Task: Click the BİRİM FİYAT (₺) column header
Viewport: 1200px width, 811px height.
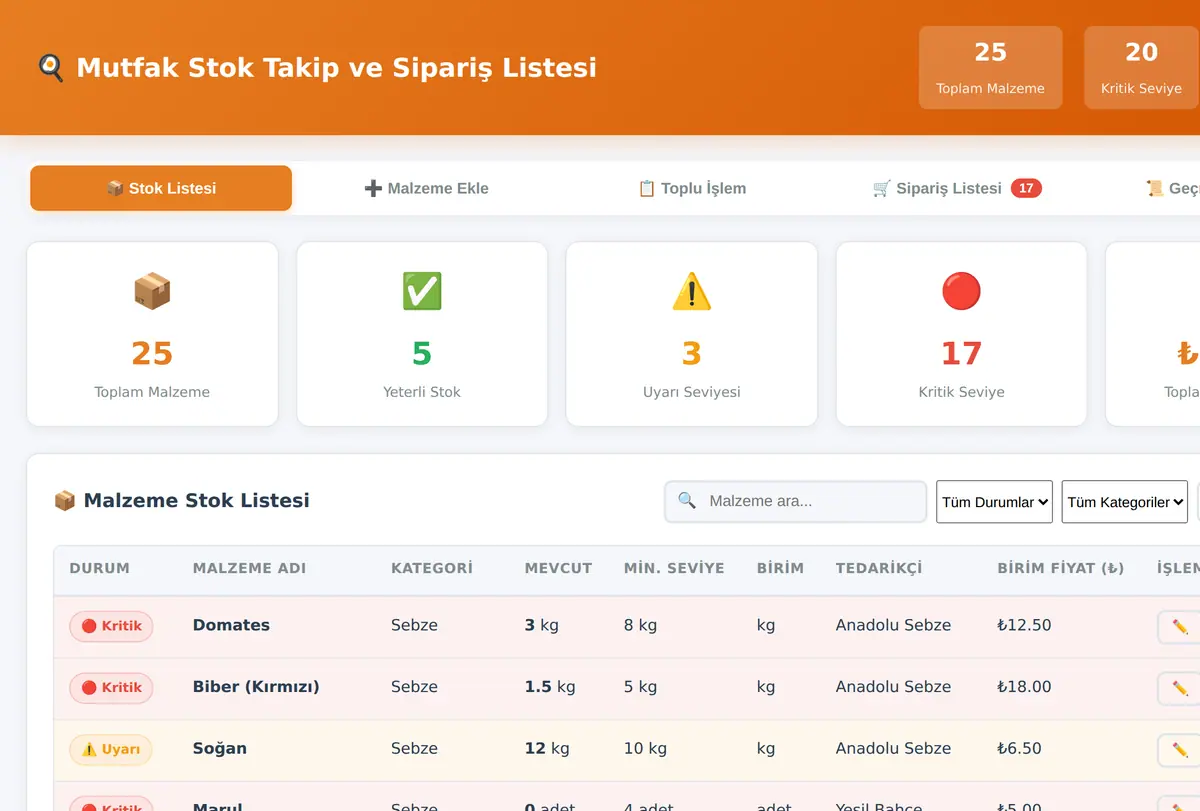Action: (x=1061, y=568)
